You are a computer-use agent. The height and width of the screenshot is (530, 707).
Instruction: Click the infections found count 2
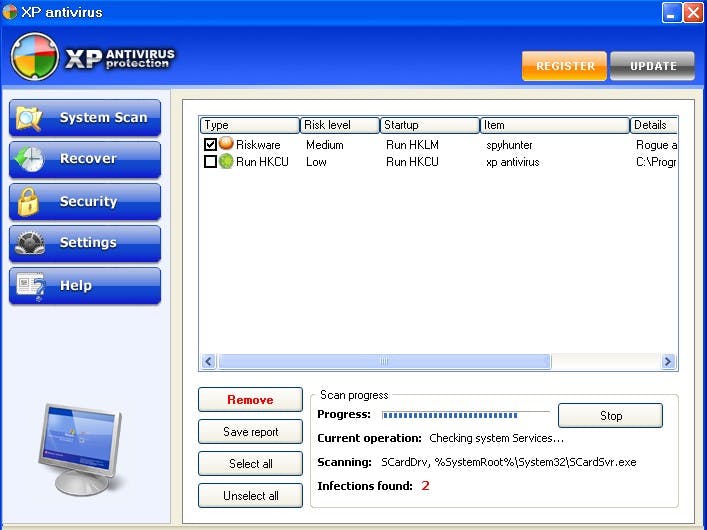tap(425, 486)
